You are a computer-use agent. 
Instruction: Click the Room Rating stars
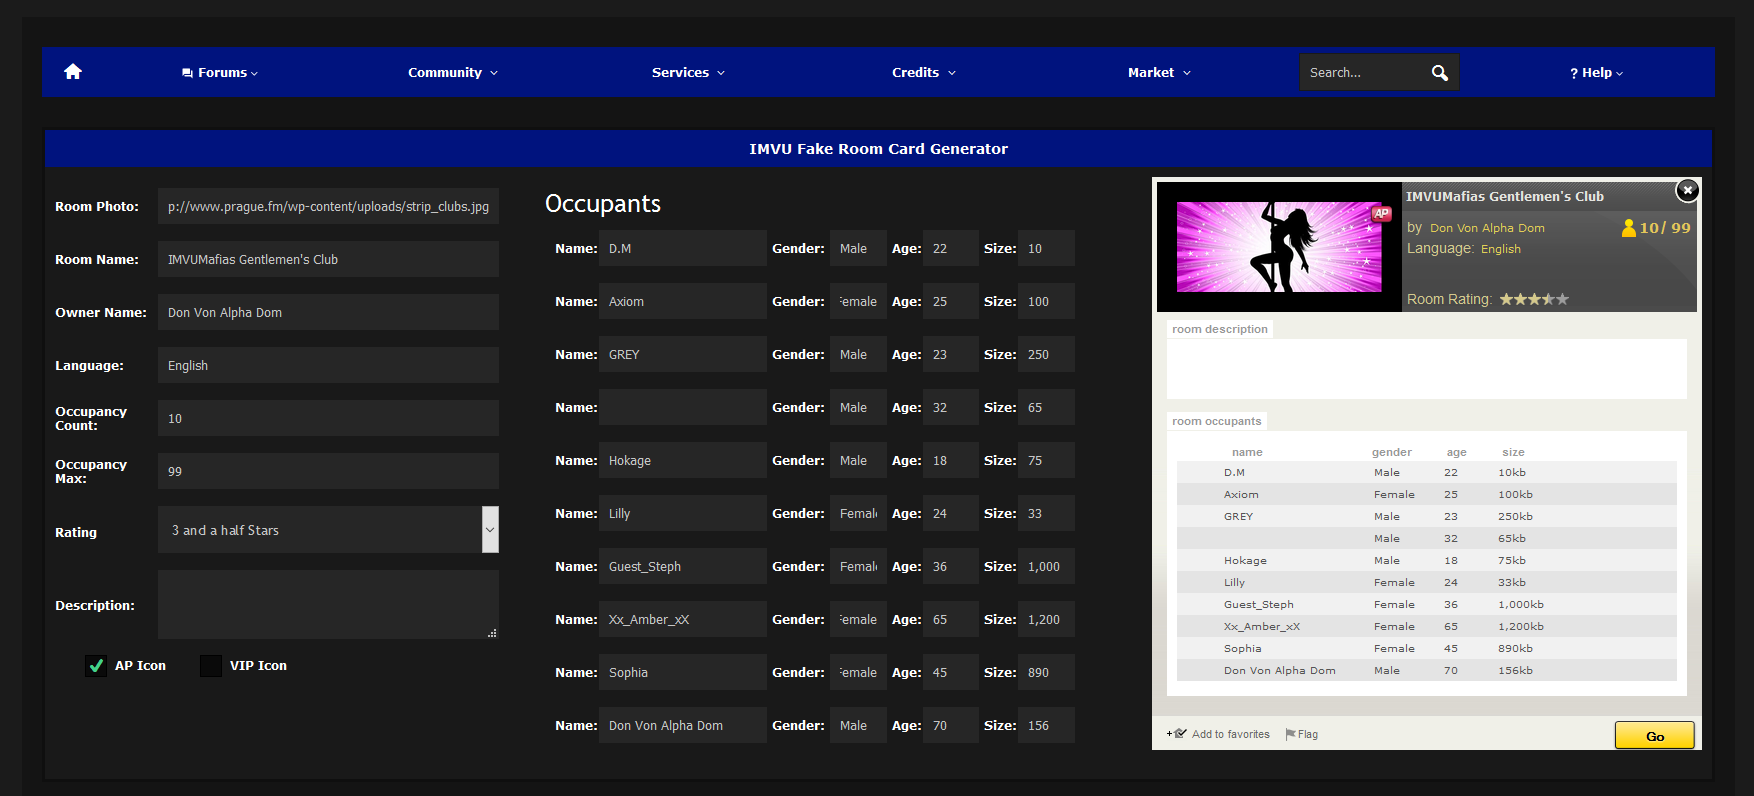tap(1534, 299)
